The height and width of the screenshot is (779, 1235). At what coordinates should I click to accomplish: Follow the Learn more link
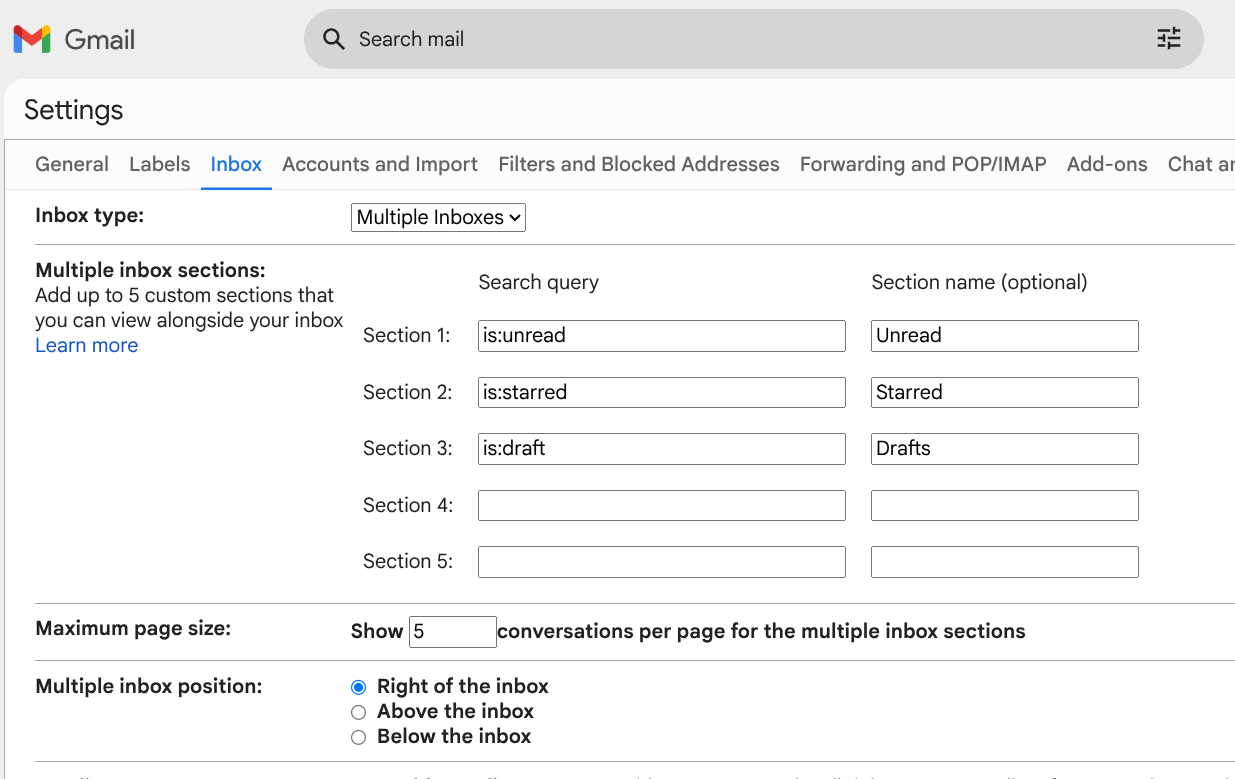pyautogui.click(x=87, y=345)
